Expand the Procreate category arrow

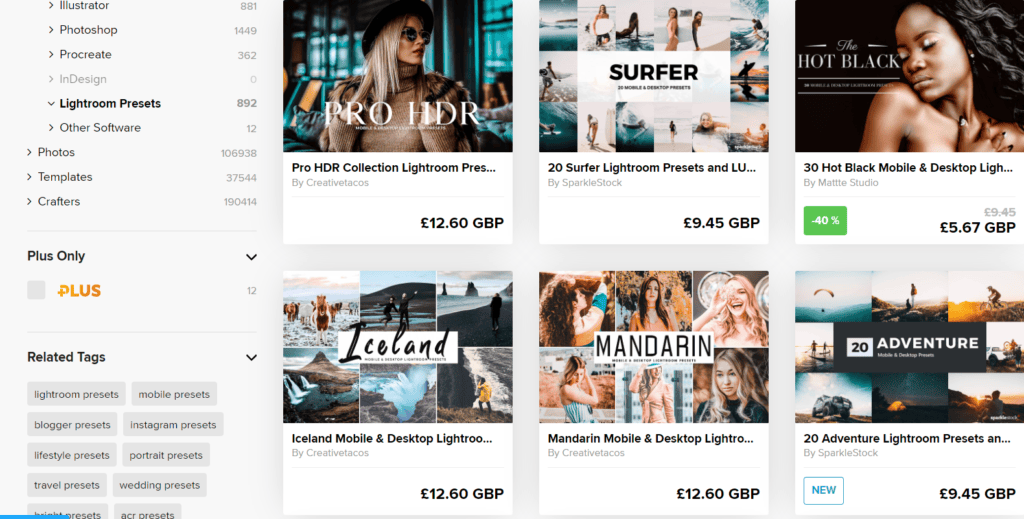pyautogui.click(x=51, y=55)
